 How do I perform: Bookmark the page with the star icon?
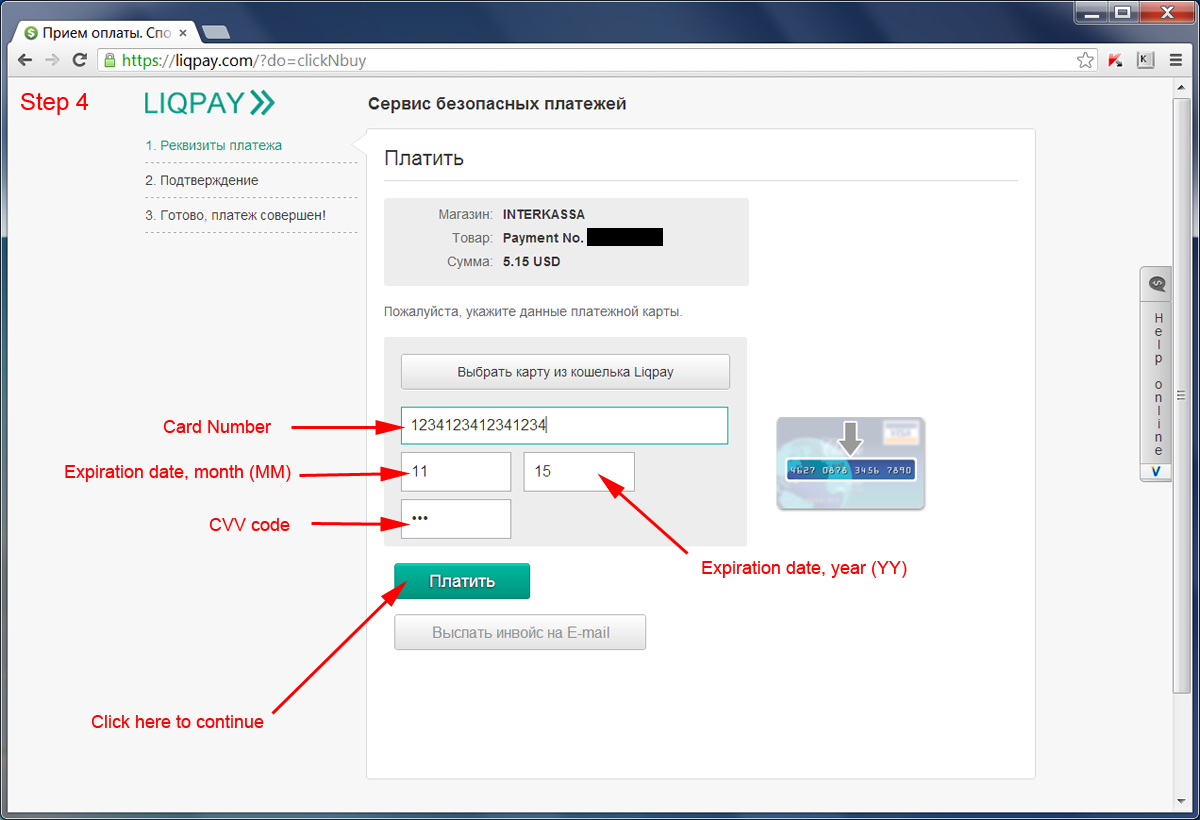[x=1085, y=60]
